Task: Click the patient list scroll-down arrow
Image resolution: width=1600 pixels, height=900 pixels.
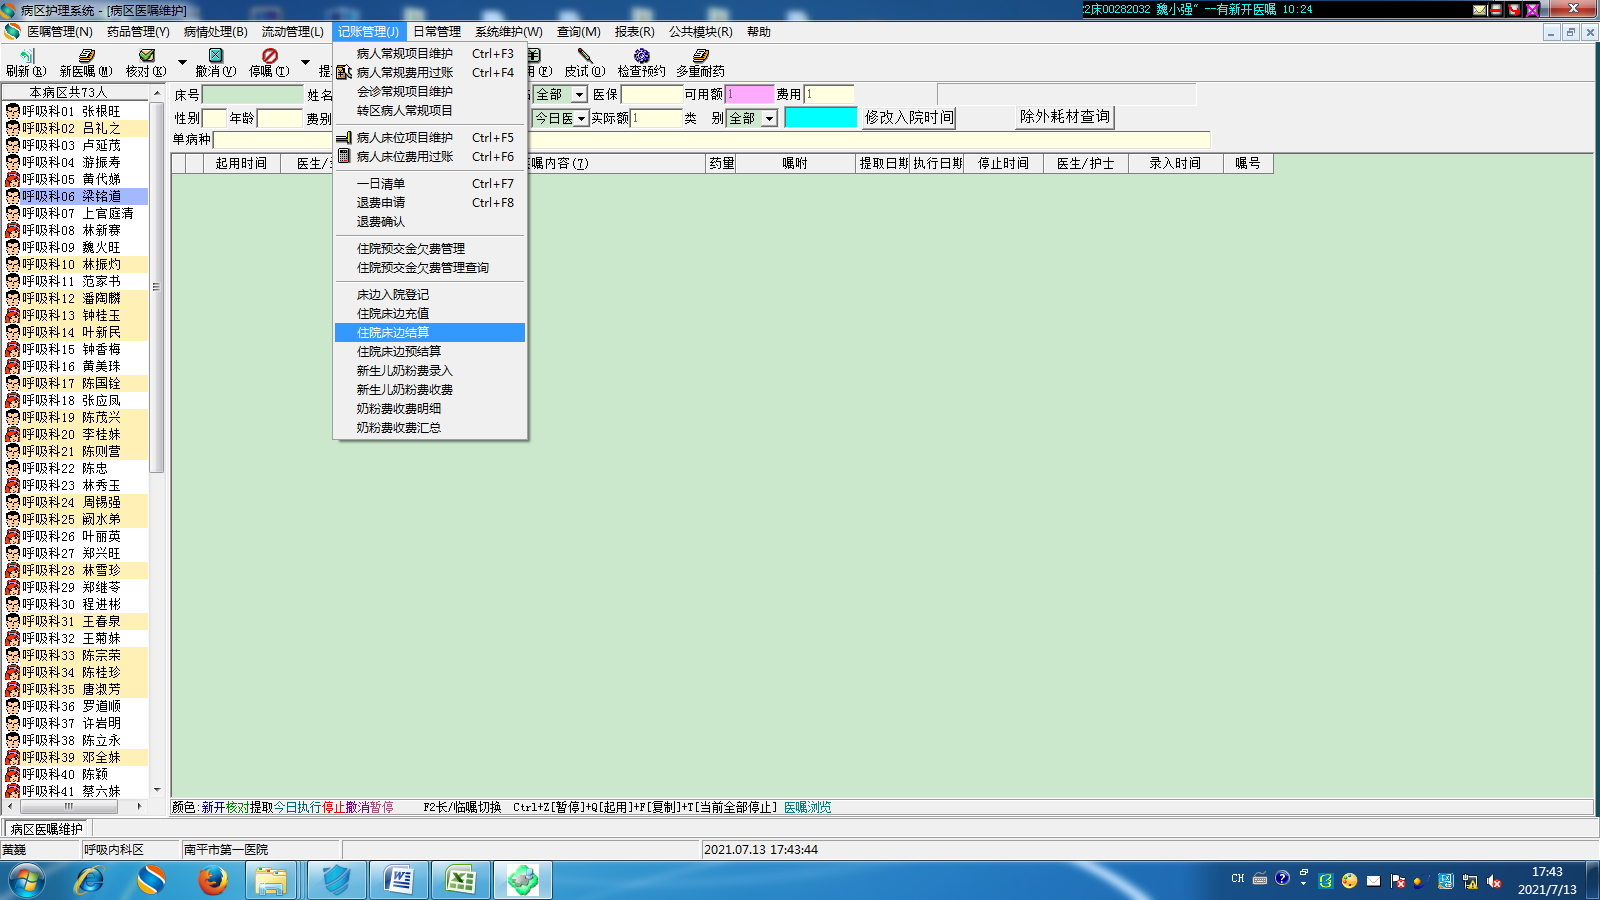Action: tap(156, 790)
